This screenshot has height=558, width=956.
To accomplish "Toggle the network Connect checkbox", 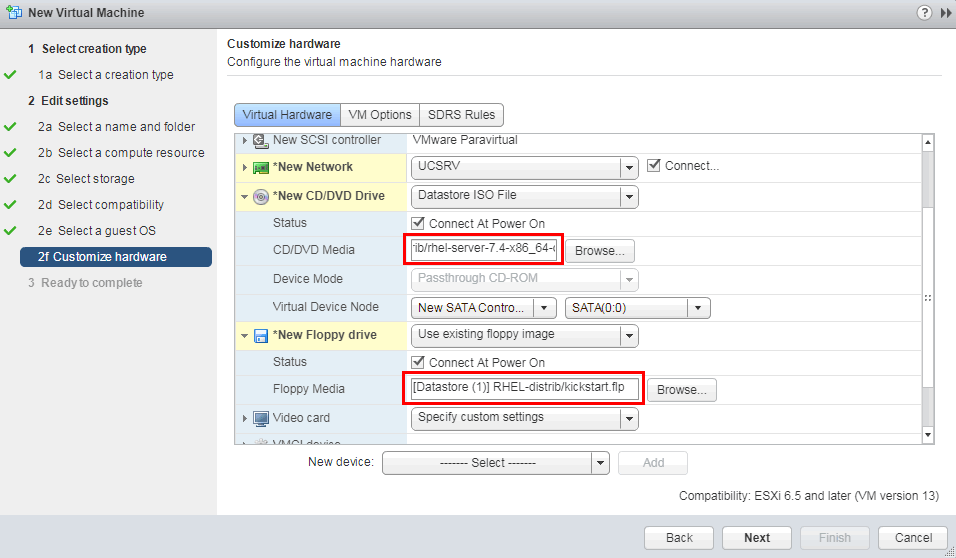I will click(x=654, y=165).
